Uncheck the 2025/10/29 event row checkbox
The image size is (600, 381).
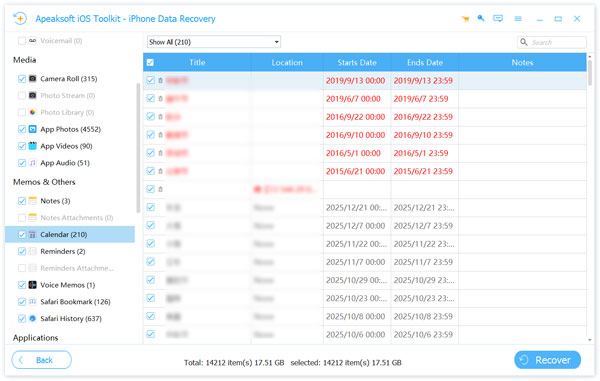(150, 280)
